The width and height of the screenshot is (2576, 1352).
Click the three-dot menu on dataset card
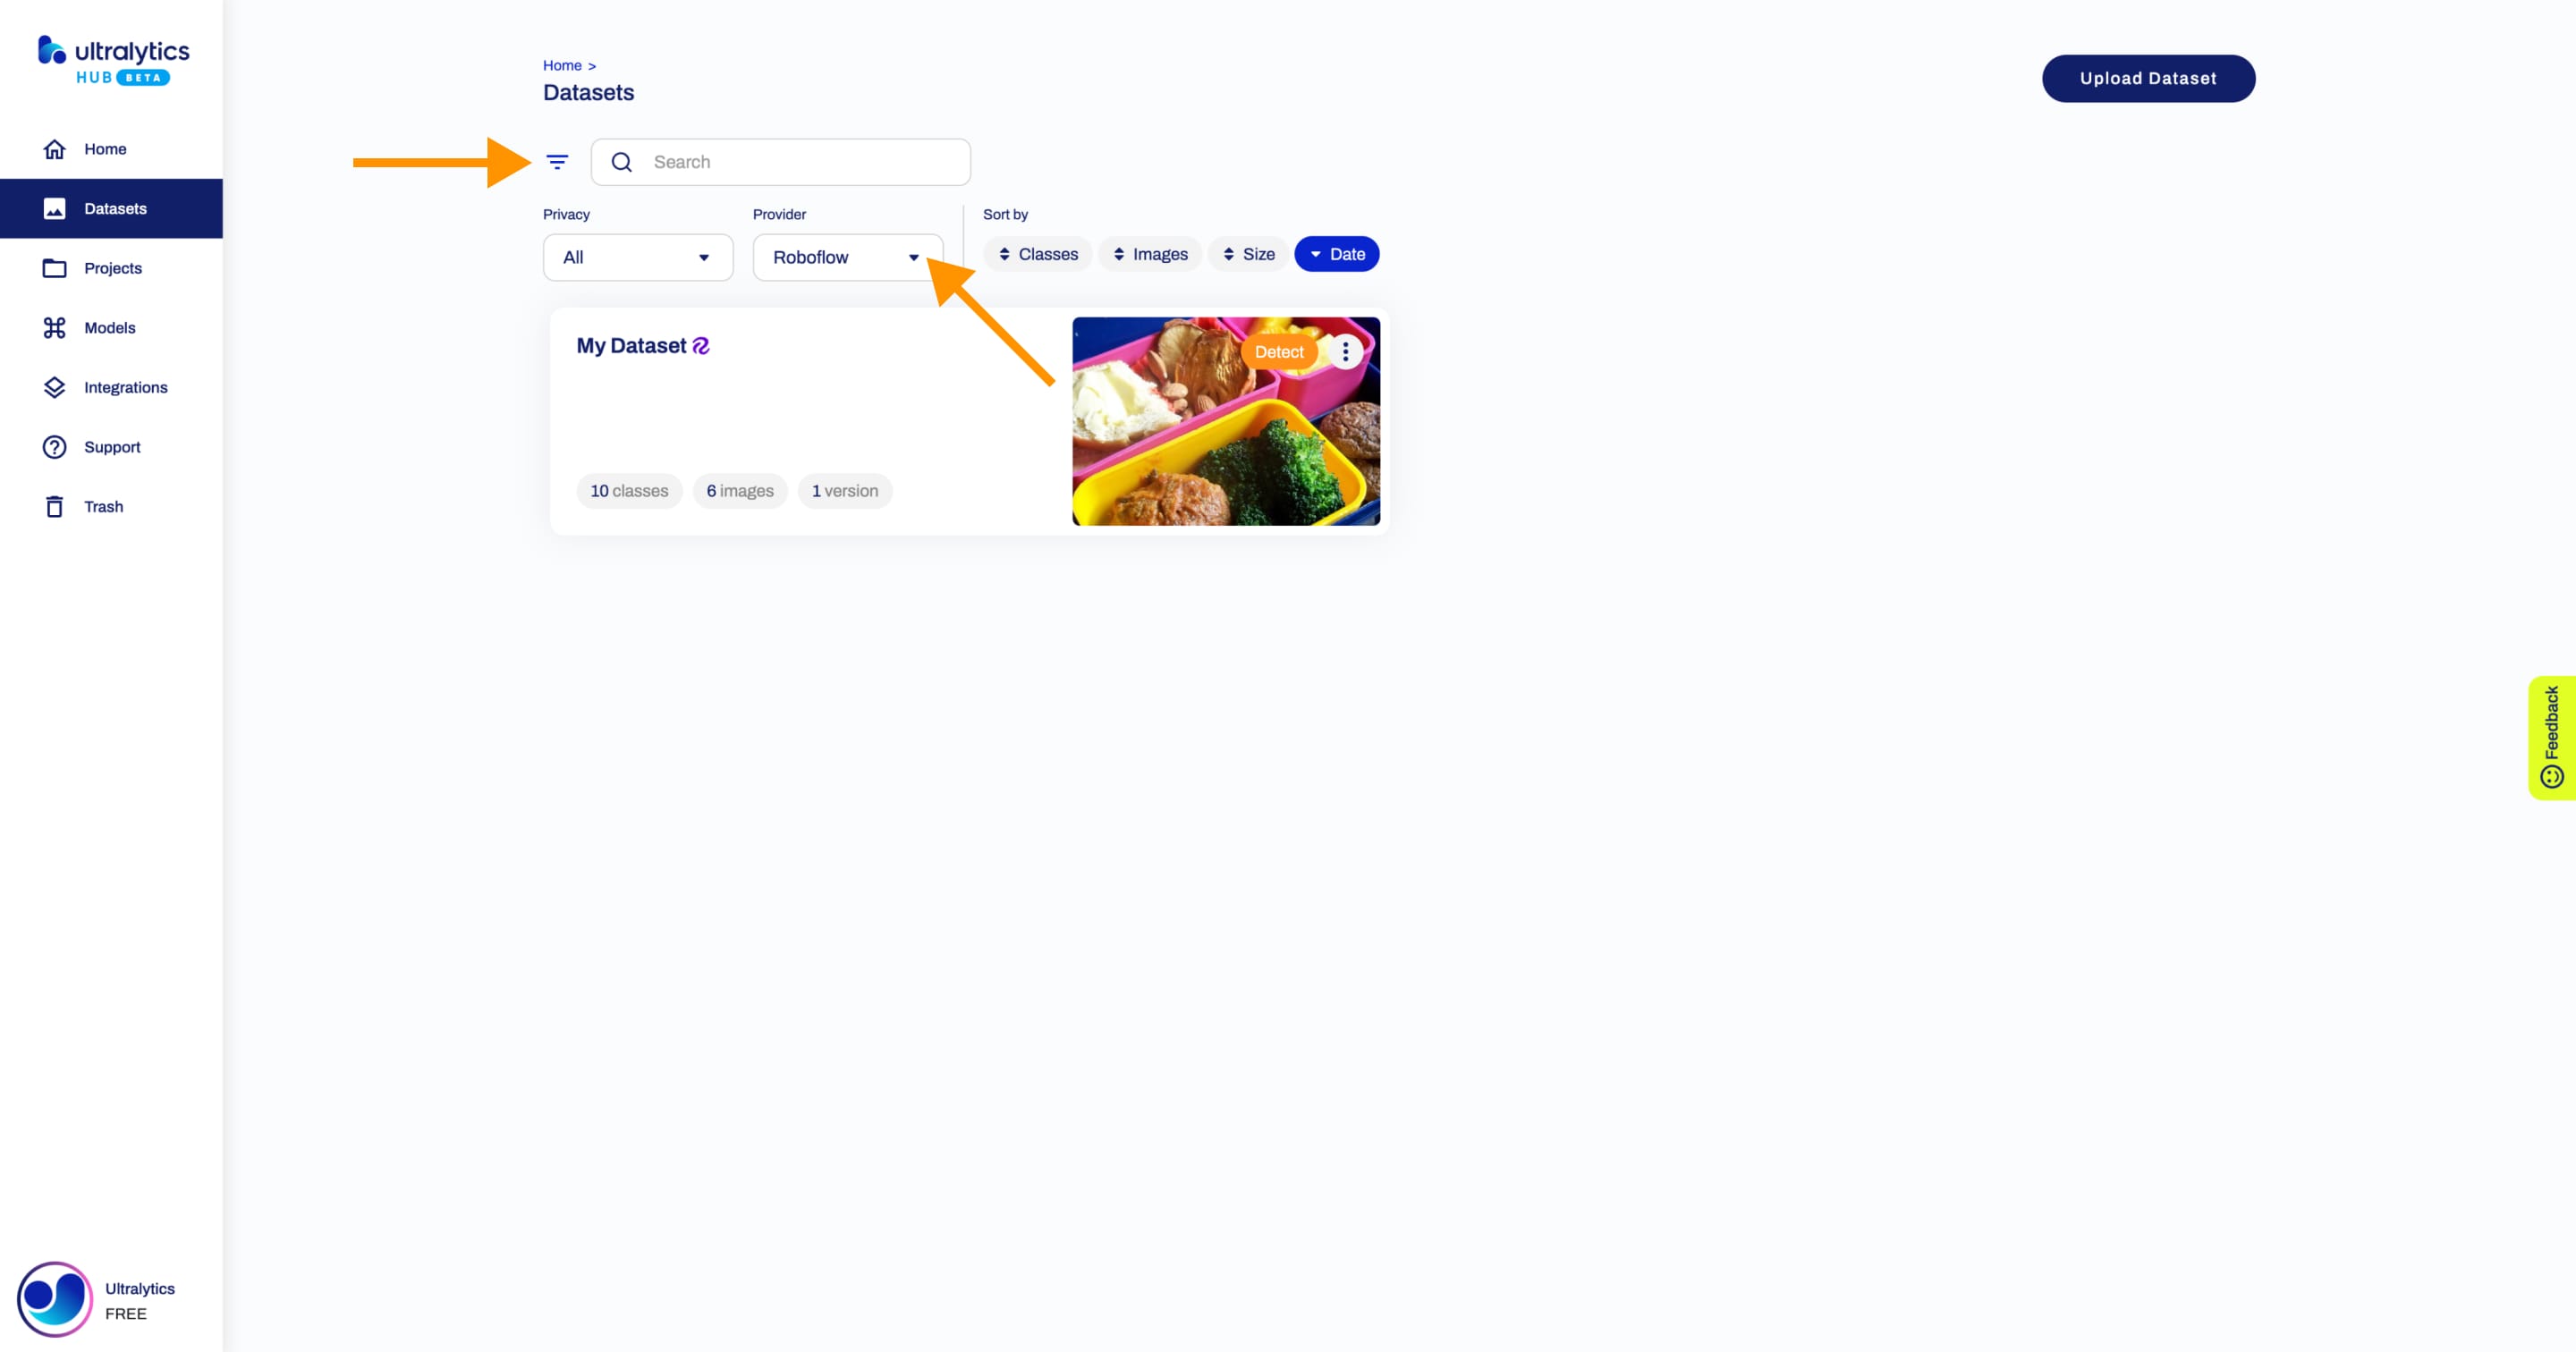coord(1344,351)
